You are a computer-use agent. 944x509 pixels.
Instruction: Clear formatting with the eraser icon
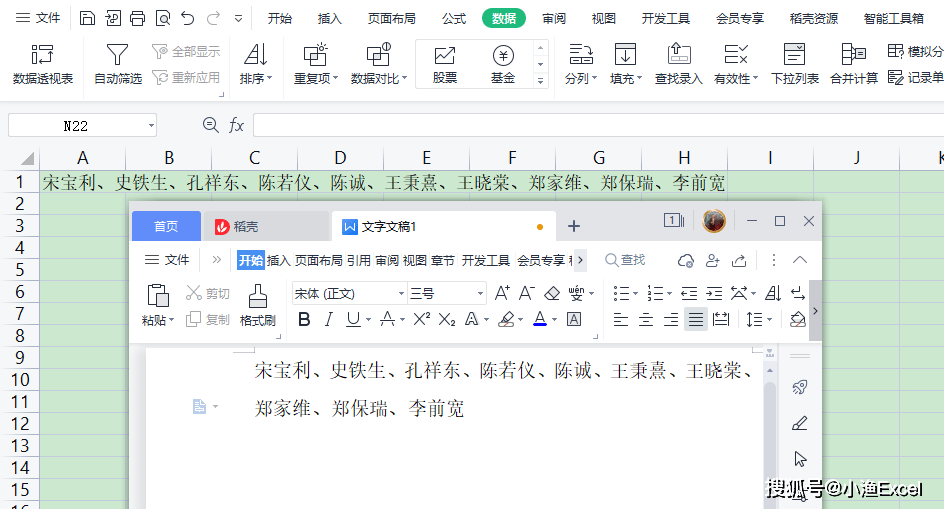pyautogui.click(x=552, y=293)
